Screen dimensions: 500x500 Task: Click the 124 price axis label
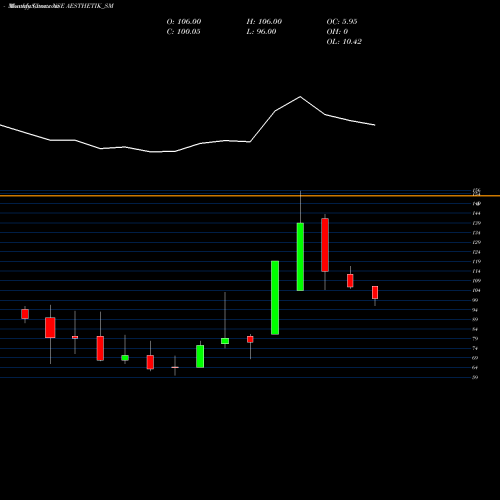coord(476,252)
